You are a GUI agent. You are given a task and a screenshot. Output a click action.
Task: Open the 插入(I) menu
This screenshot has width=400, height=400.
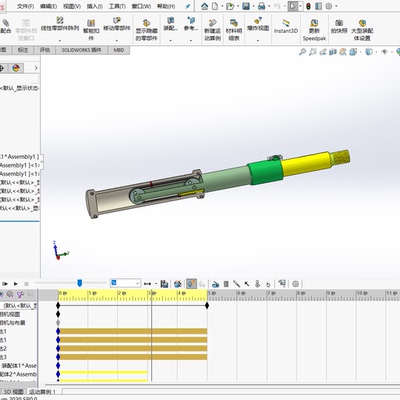[95, 6]
